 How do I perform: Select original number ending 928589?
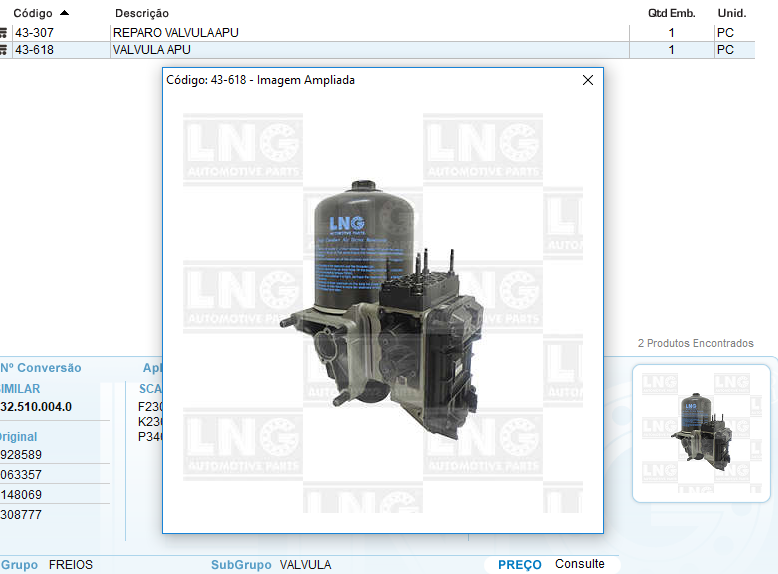click(x=22, y=455)
